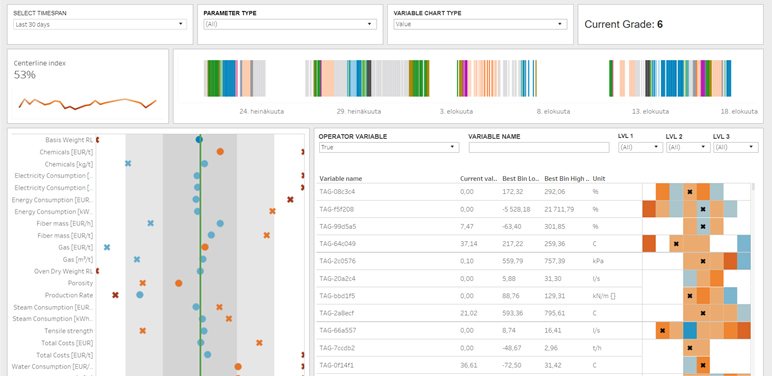This screenshot has width=772, height=376.
Task: Open the LVL 1 filter dropdown
Action: click(x=640, y=147)
